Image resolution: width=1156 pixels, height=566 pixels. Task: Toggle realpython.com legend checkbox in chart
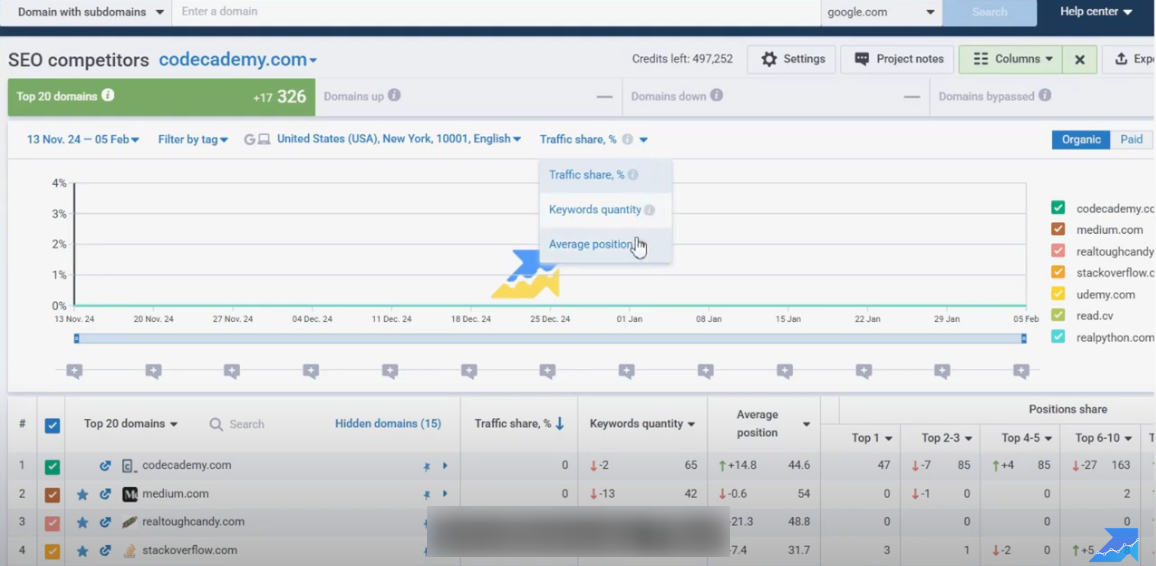coord(1058,337)
